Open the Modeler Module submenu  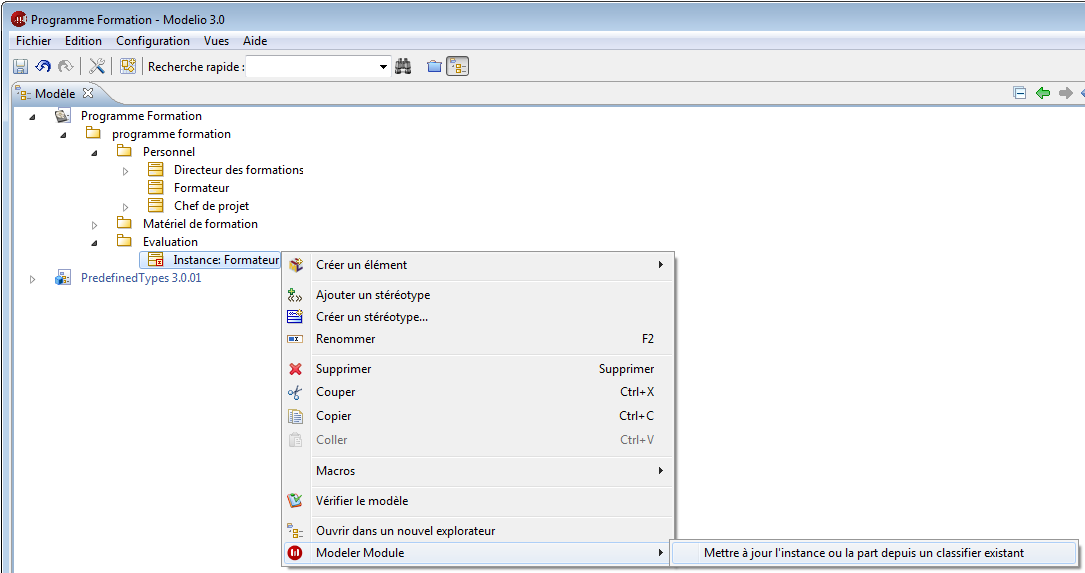(x=477, y=553)
